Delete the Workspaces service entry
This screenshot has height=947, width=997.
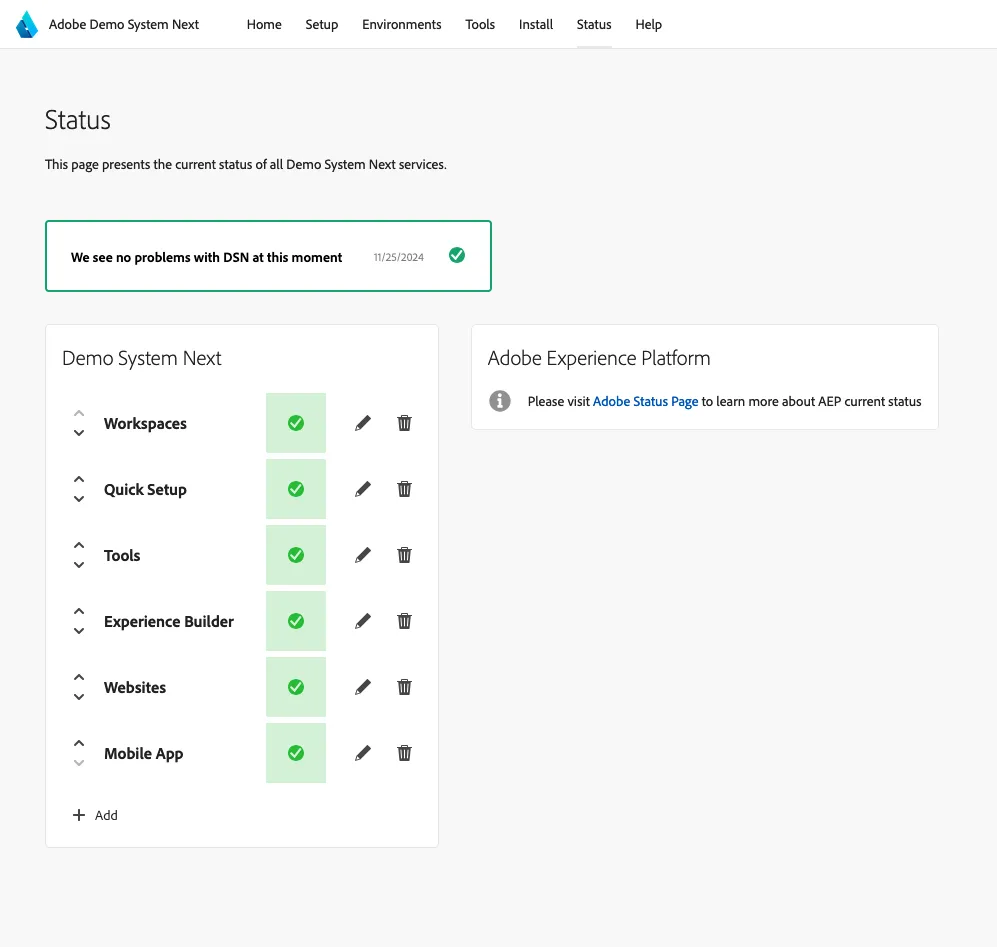click(404, 423)
